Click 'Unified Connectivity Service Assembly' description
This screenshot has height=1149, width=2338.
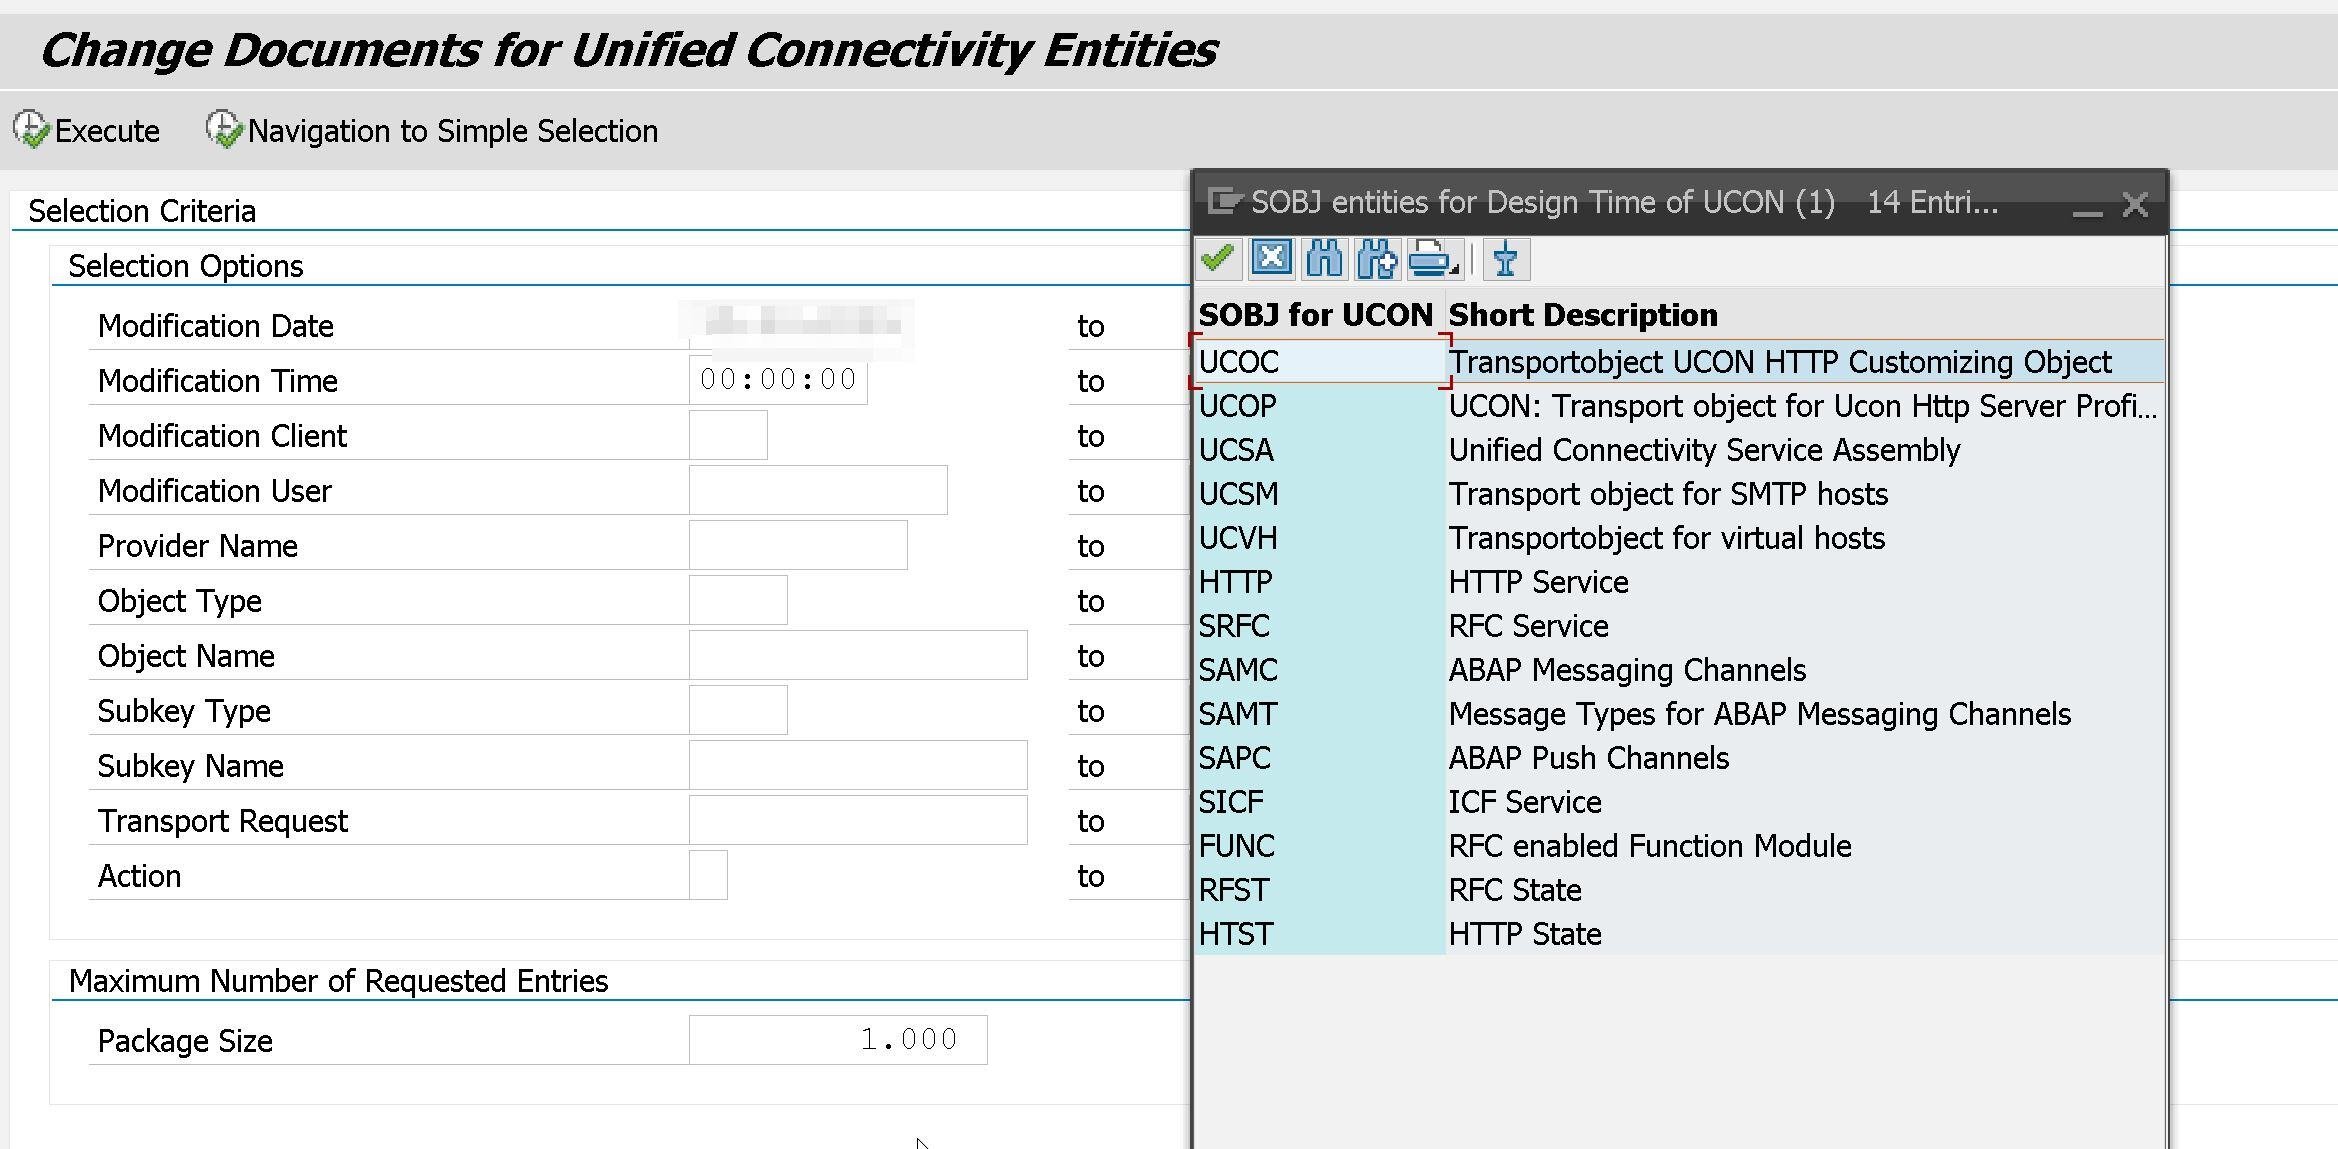(1704, 450)
